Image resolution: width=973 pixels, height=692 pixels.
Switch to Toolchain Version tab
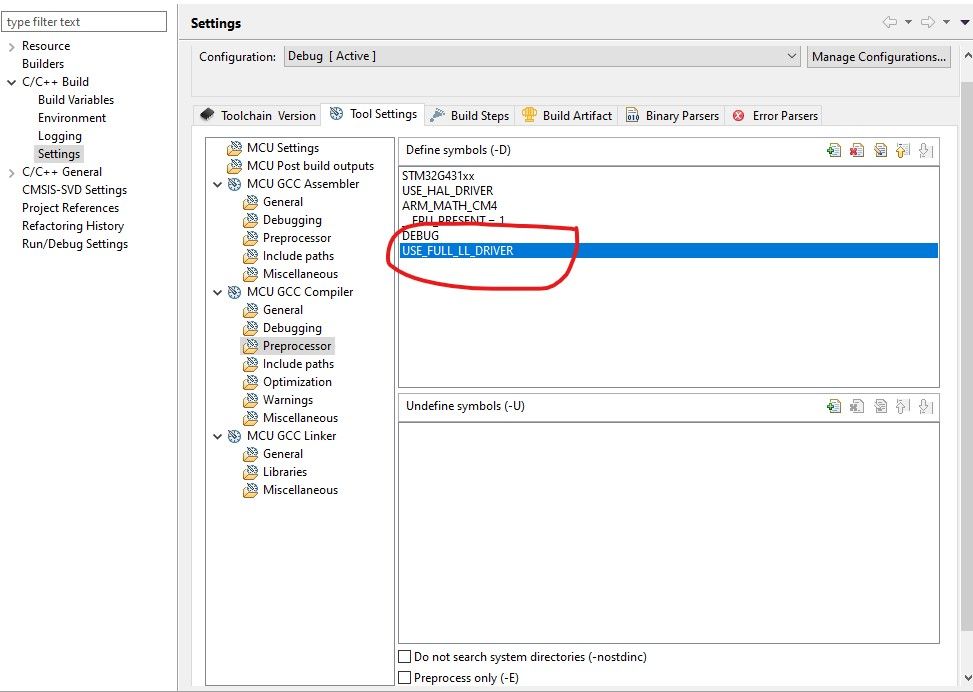(x=258, y=115)
